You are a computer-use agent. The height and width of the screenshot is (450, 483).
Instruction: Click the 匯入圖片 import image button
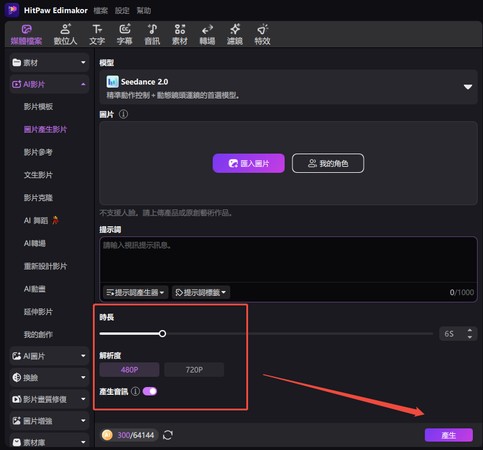[249, 163]
